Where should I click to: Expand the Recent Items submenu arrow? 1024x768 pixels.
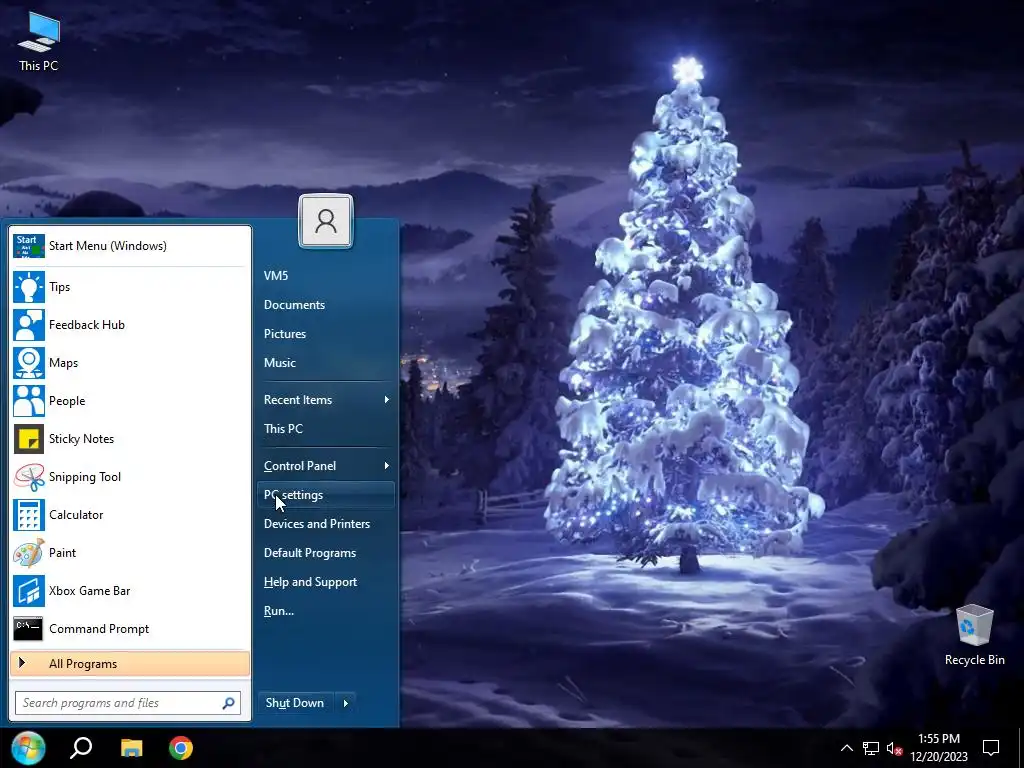387,400
